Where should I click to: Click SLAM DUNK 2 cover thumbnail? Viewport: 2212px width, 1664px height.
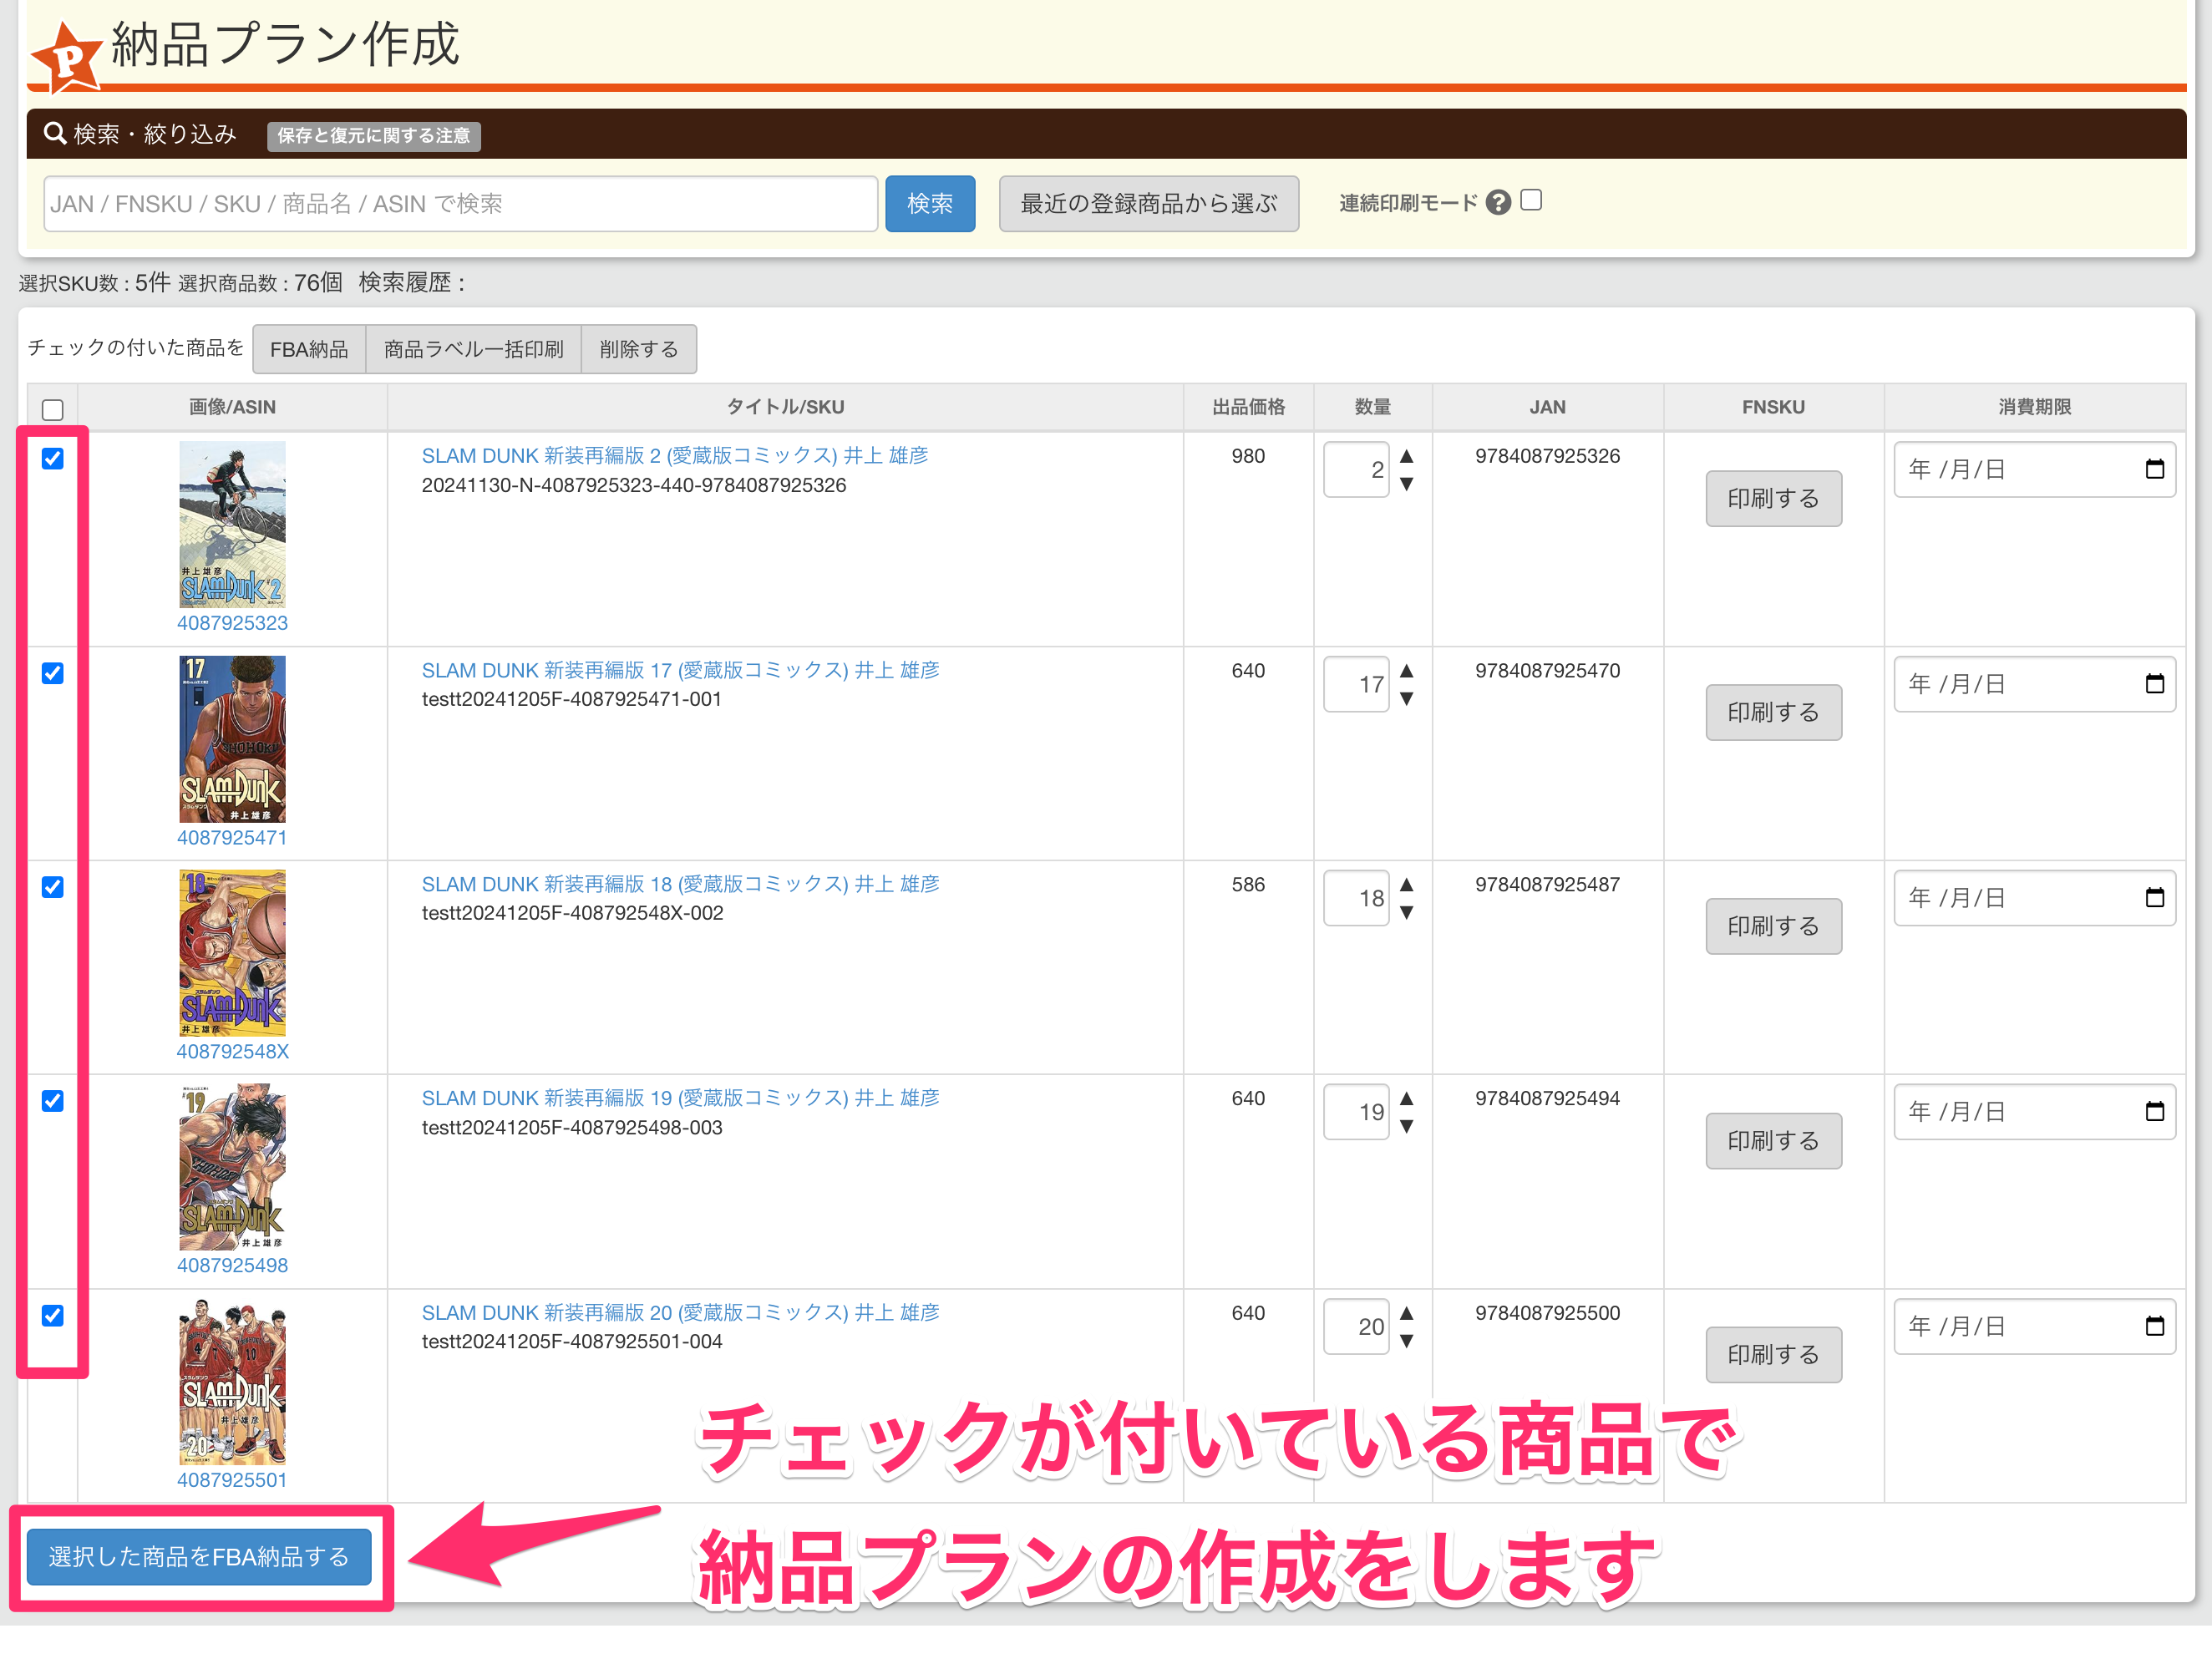coord(232,525)
